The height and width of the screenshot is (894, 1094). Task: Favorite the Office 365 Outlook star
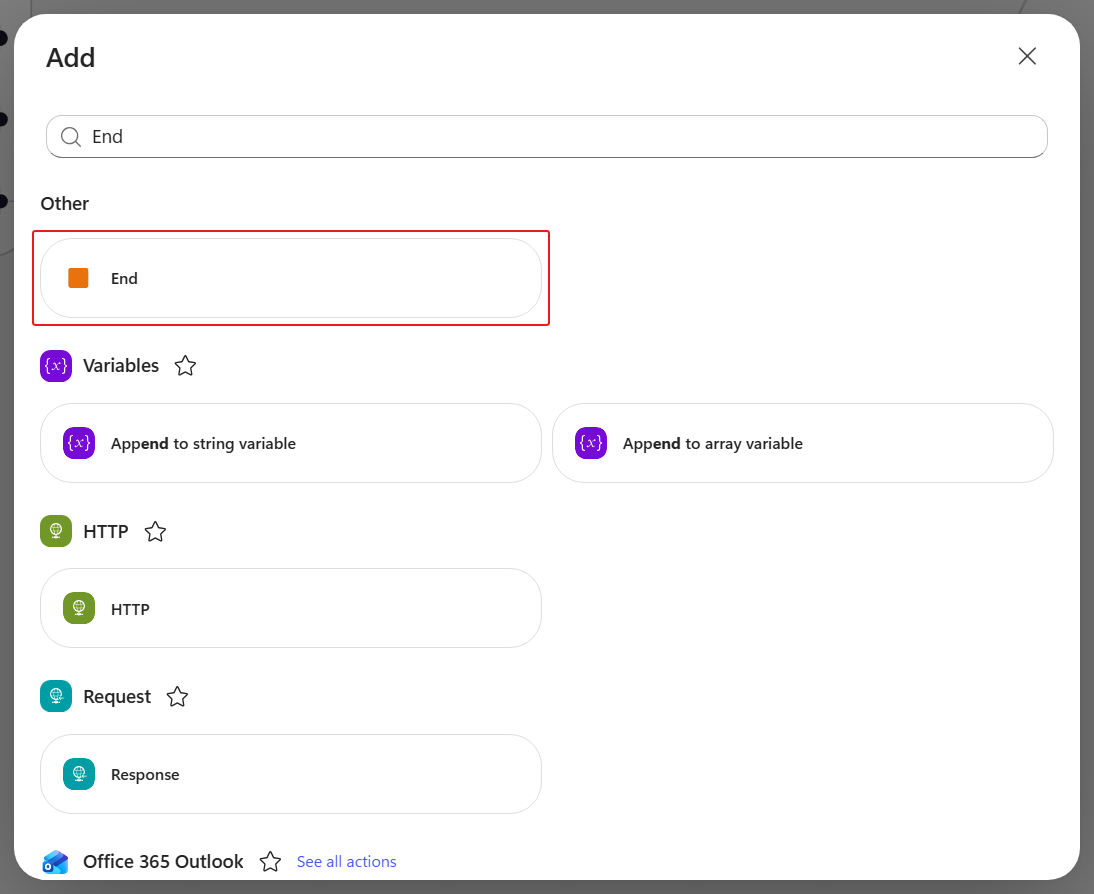pyautogui.click(x=270, y=862)
